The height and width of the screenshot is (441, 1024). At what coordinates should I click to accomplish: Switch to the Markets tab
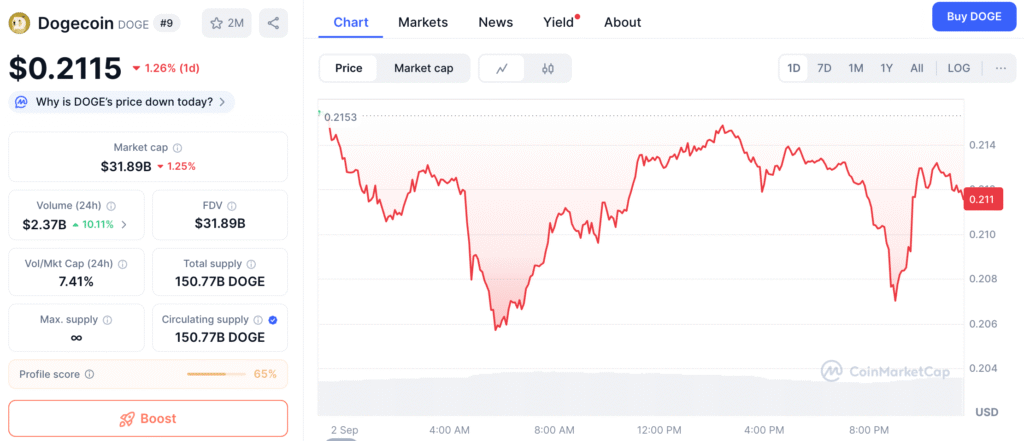(423, 22)
